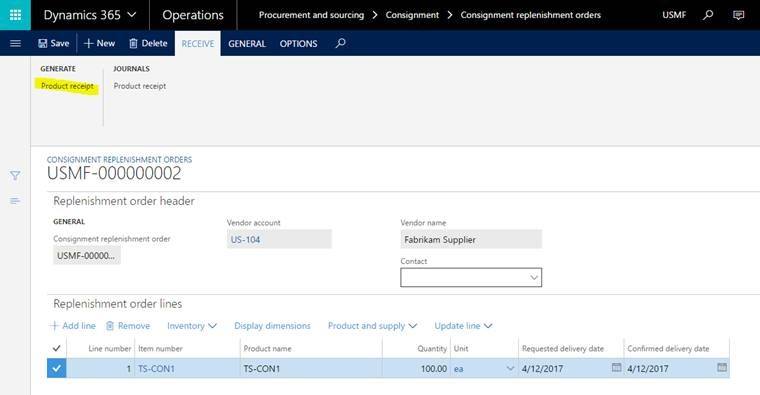Click the Consignment Replenishment Orders caption link
The width and height of the screenshot is (760, 395).
tap(119, 159)
